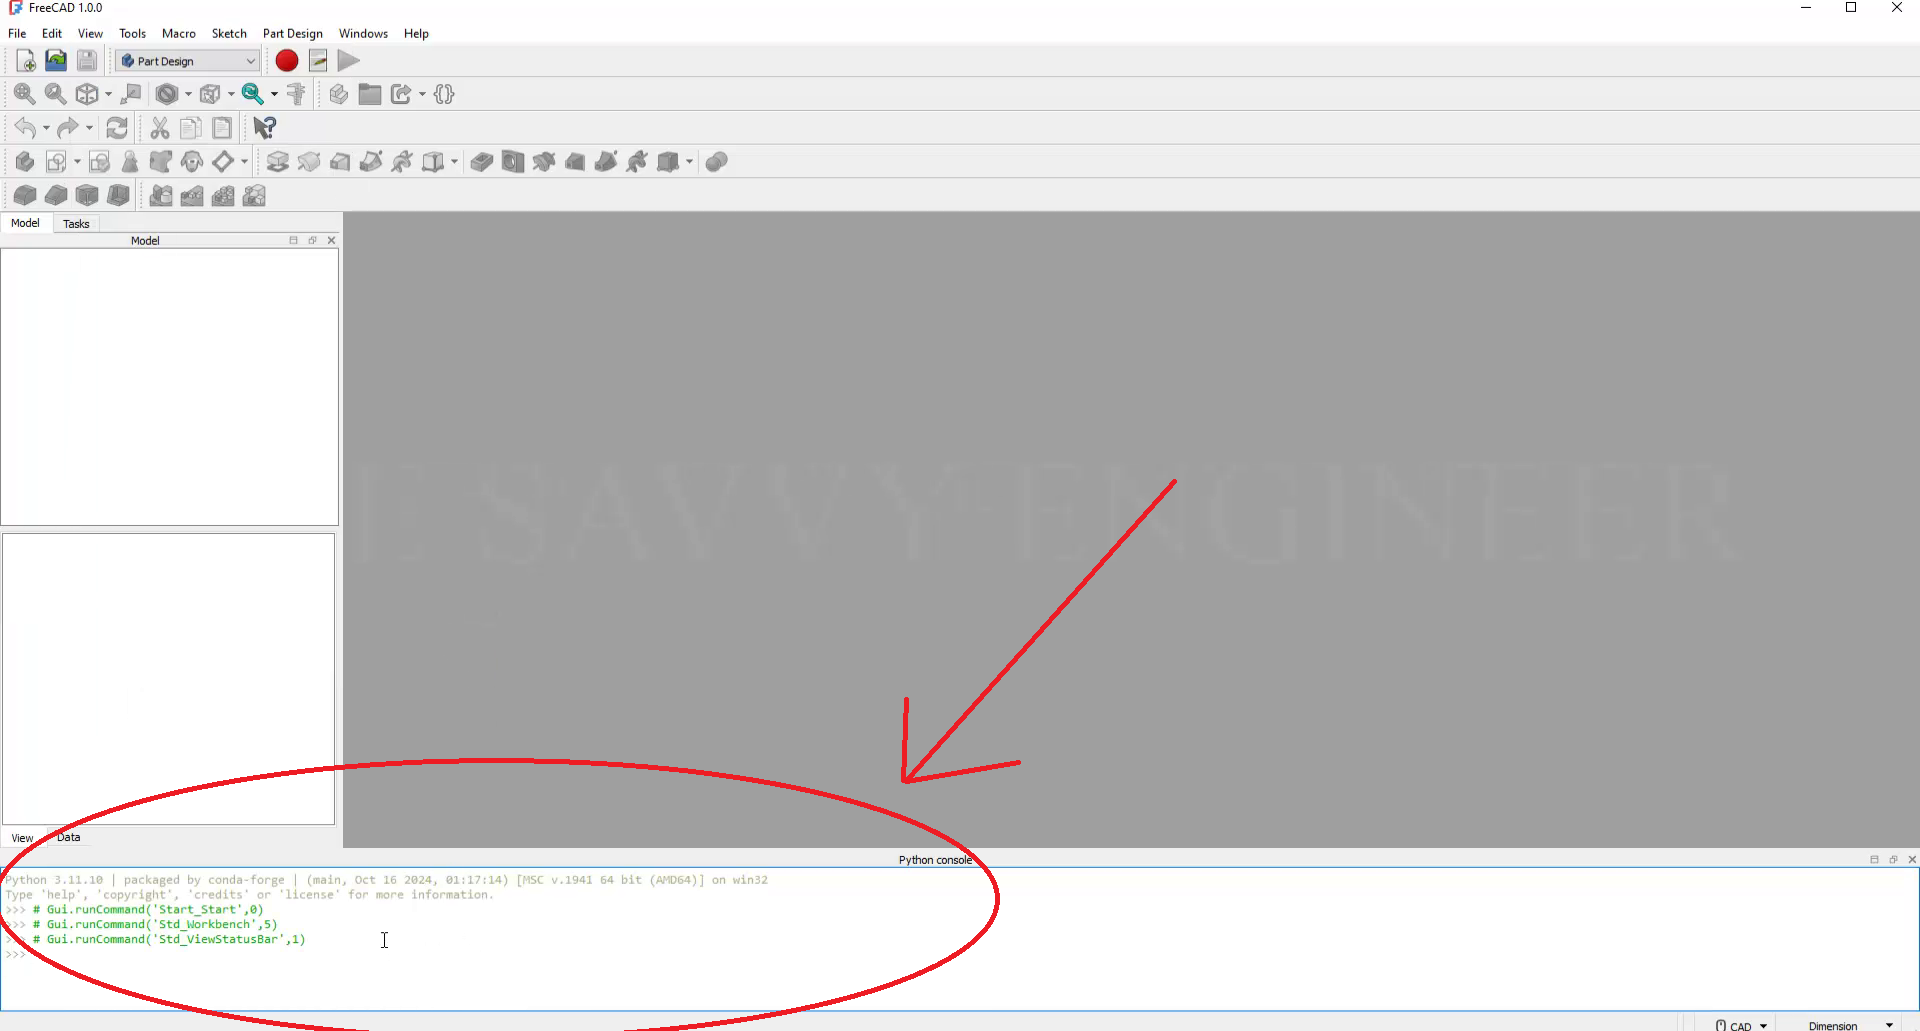
Task: Click the Create Body icon
Action: pos(25,162)
